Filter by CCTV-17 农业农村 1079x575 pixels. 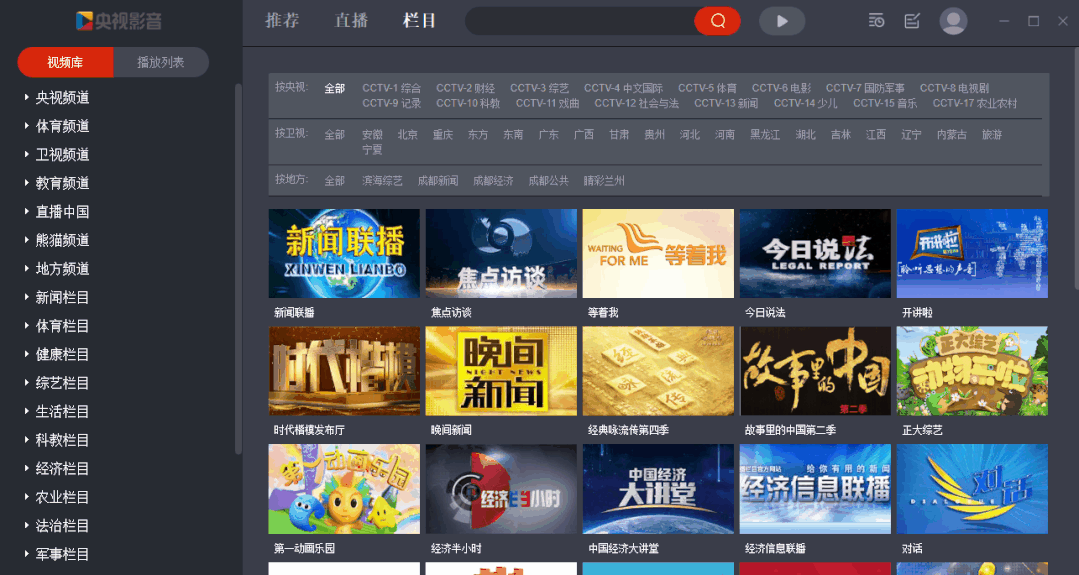click(975, 103)
